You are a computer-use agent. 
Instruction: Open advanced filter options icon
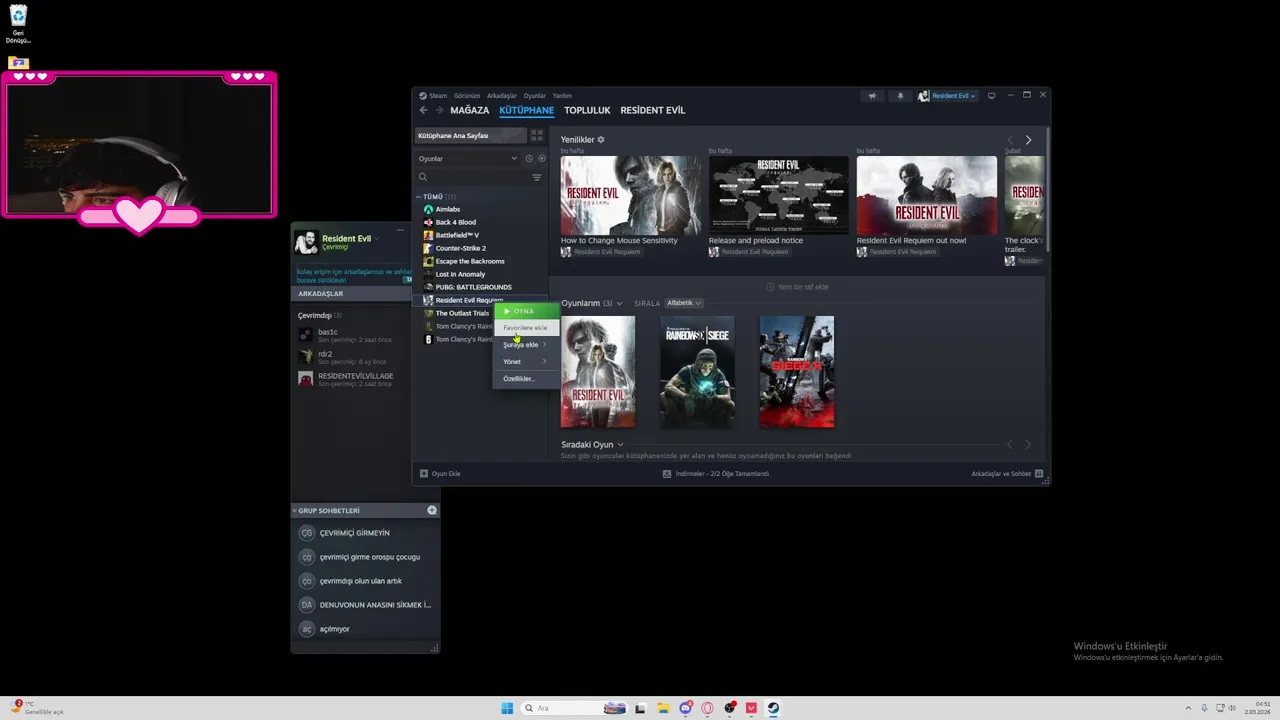pos(537,177)
